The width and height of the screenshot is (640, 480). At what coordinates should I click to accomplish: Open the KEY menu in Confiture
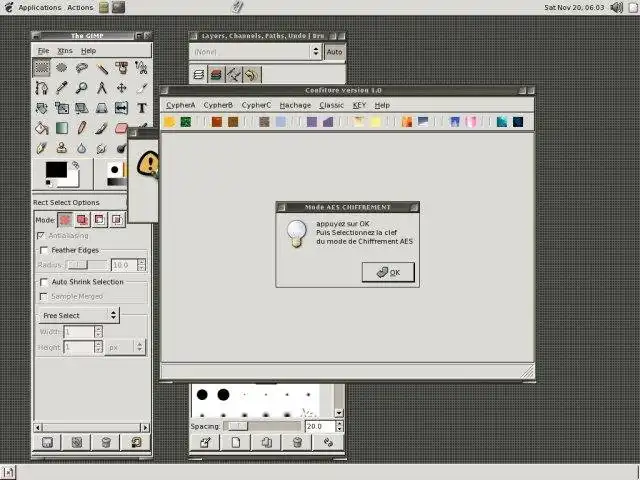click(359, 105)
